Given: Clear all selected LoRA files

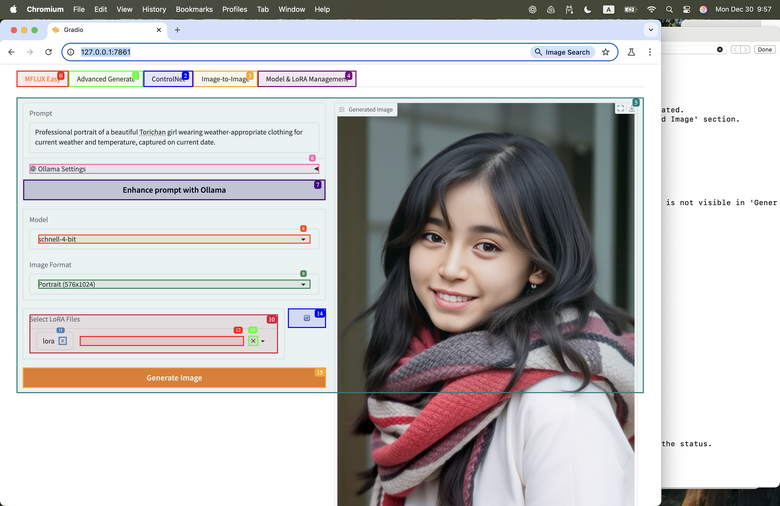Looking at the screenshot, I should [253, 341].
